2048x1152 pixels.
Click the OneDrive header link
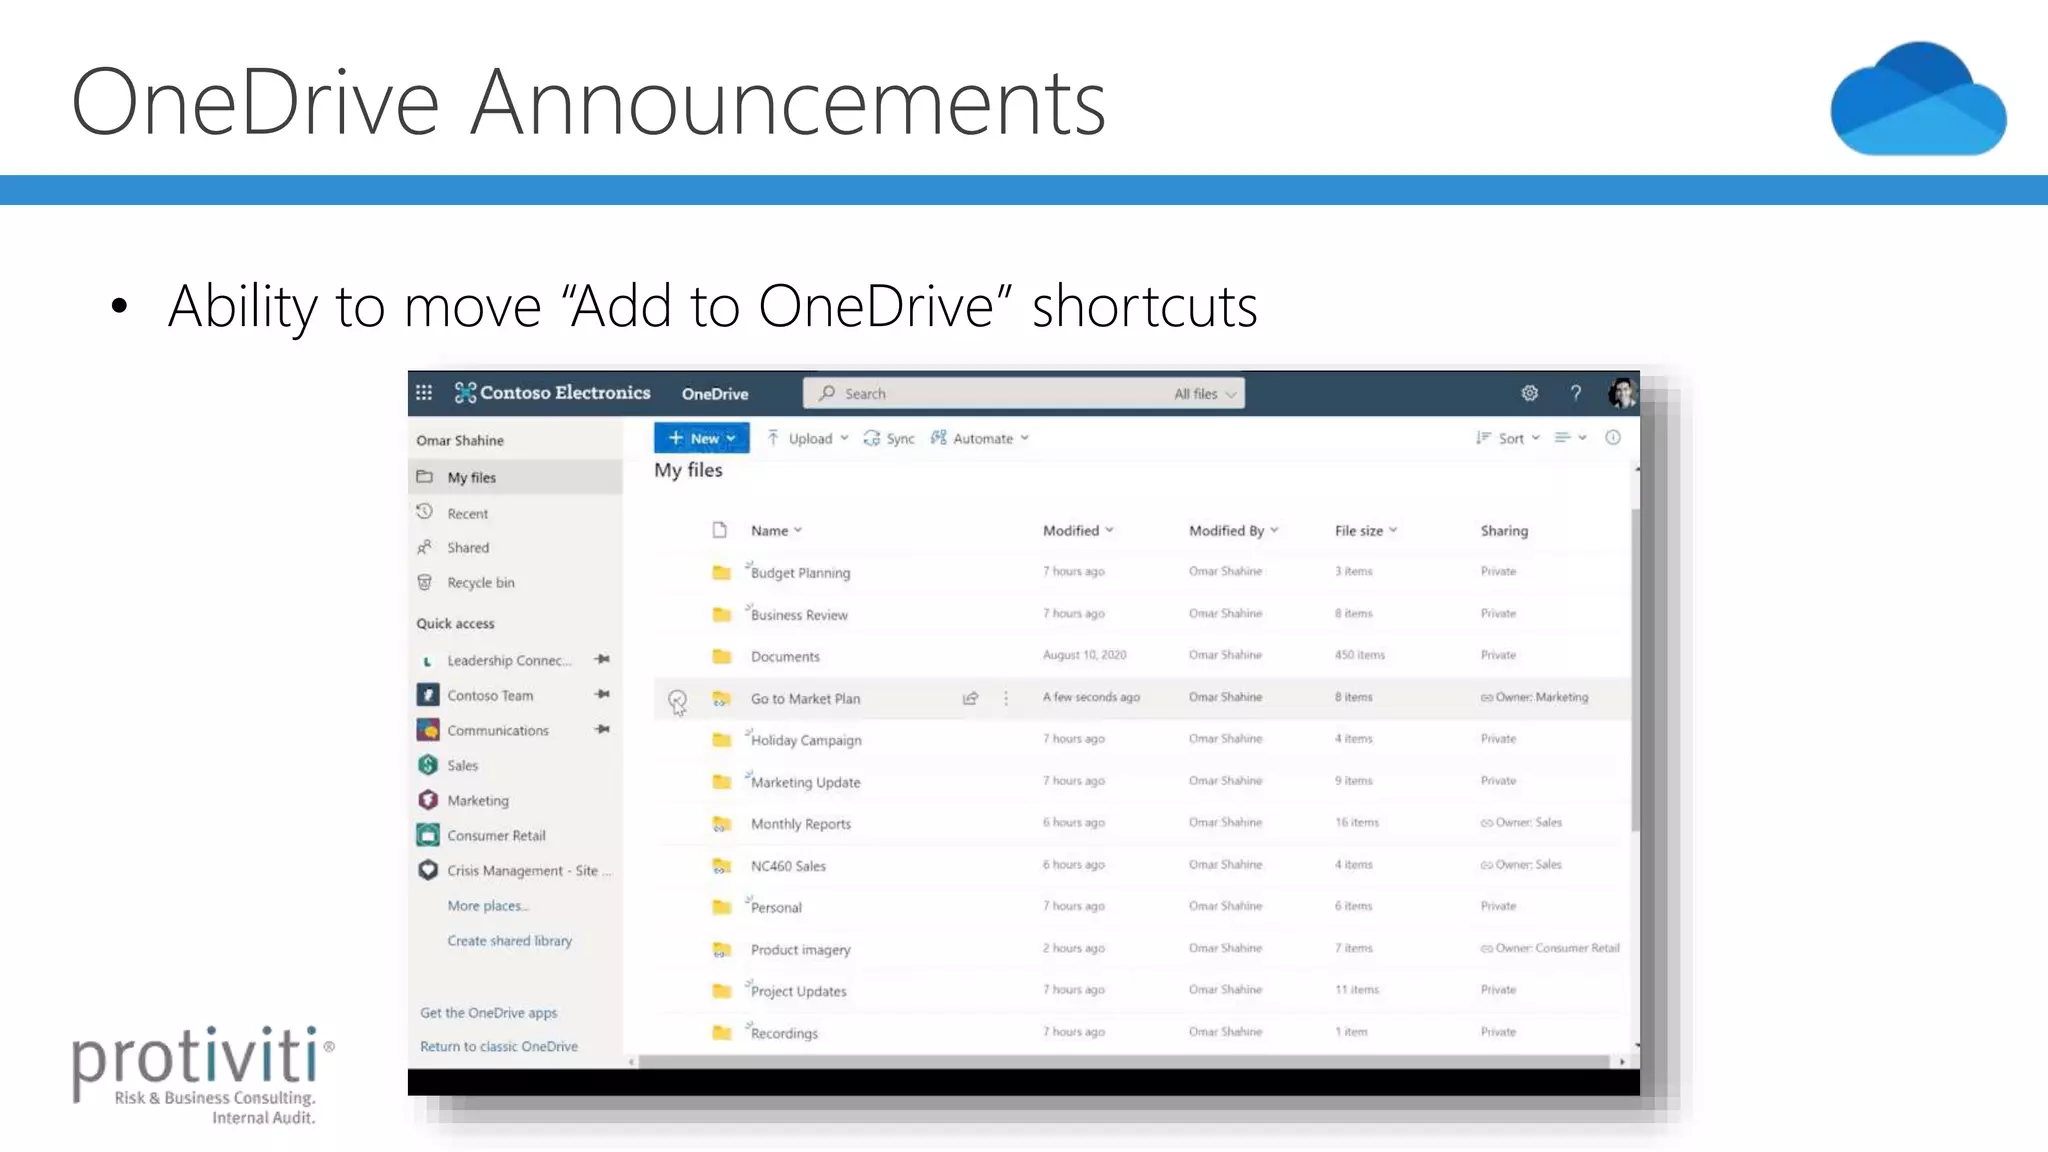(715, 393)
